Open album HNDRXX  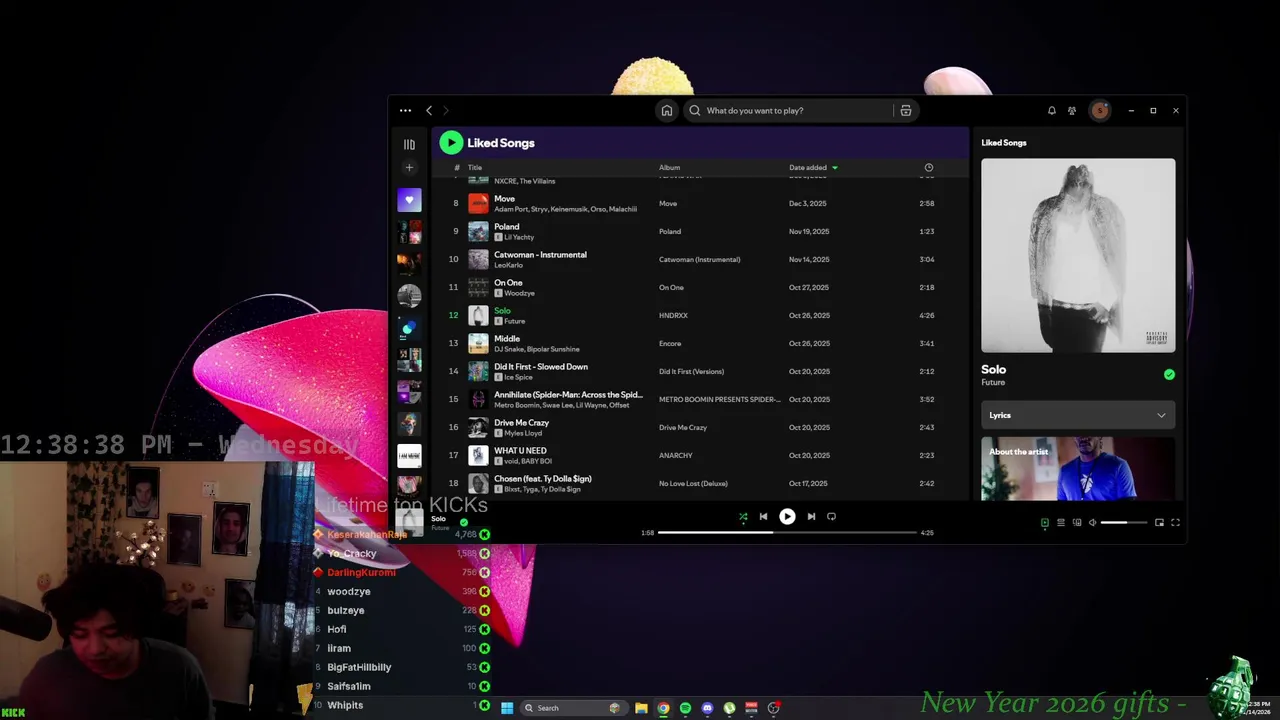673,315
